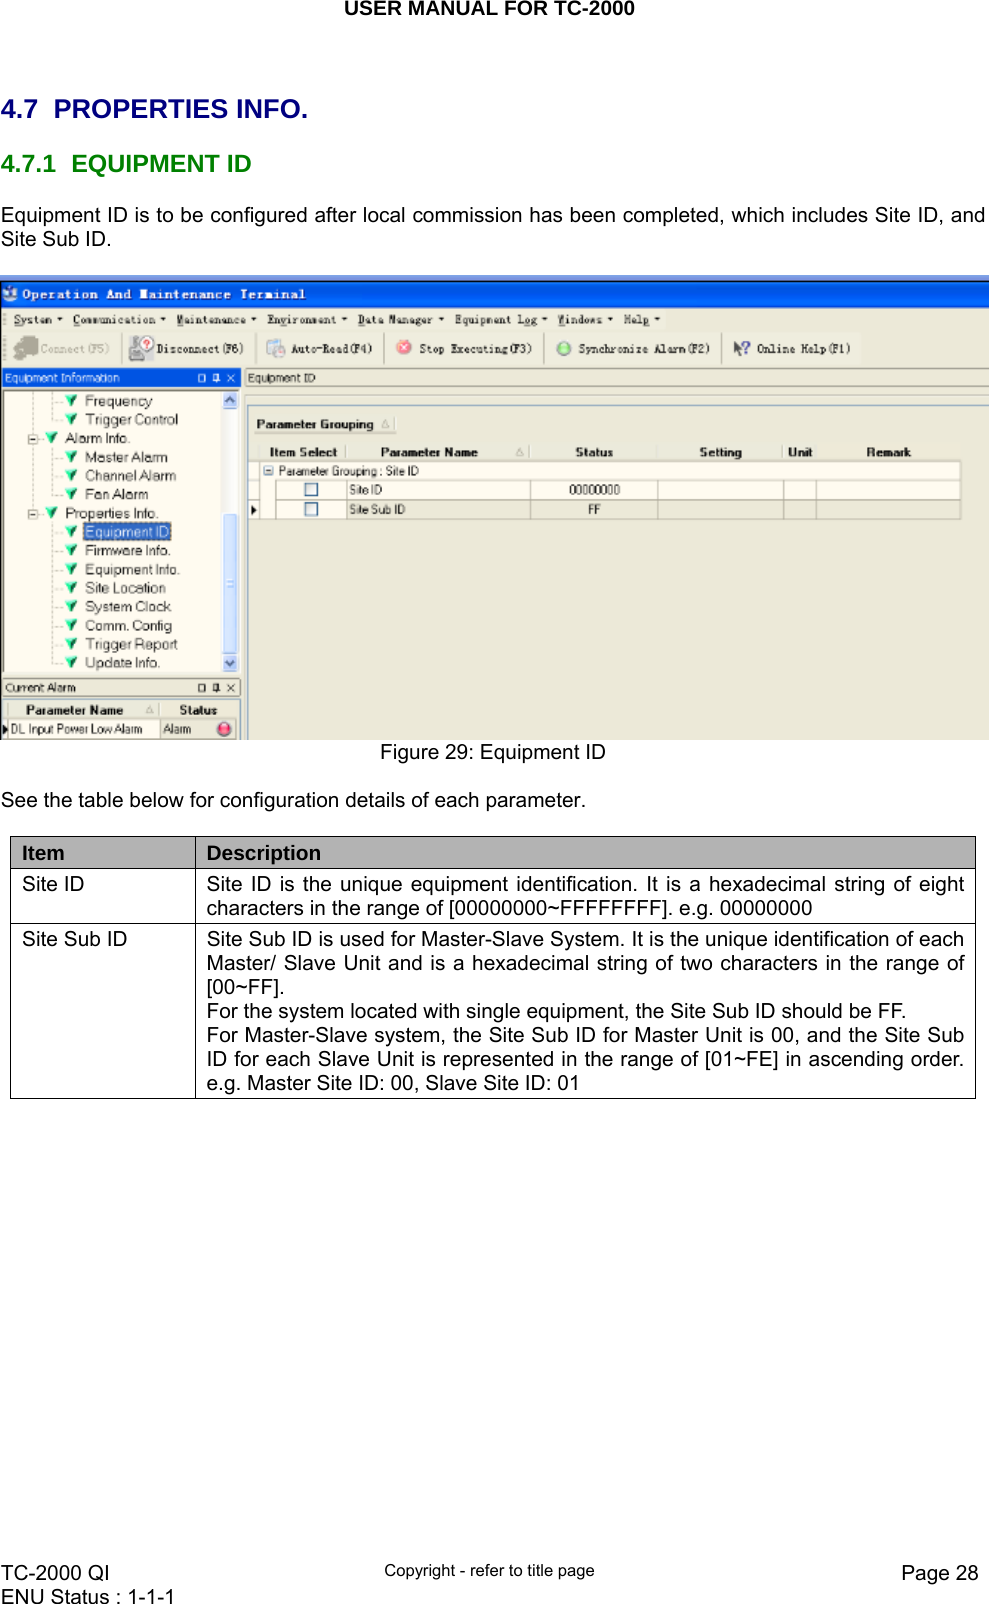The image size is (989, 1604).
Task: Open the Data Manager menu
Action: (400, 320)
